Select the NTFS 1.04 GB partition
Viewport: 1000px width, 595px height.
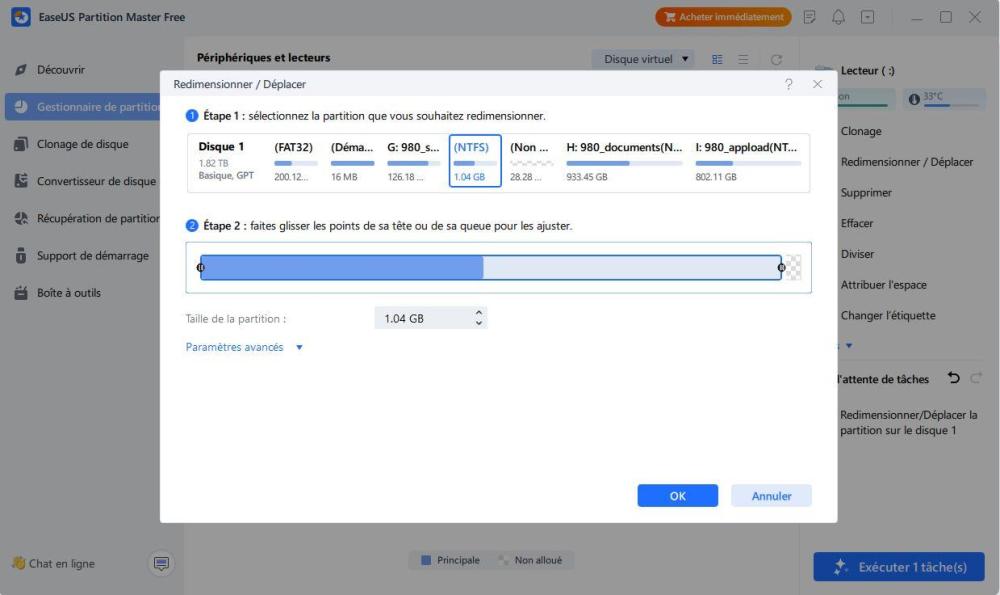tap(475, 161)
